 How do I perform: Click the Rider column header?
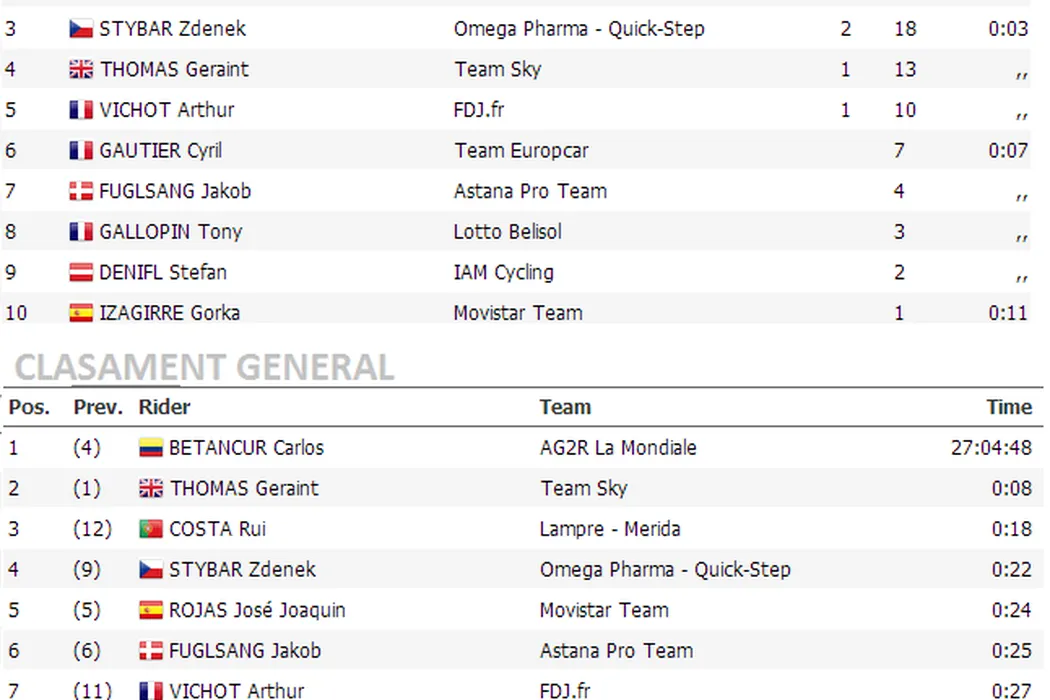(x=164, y=407)
